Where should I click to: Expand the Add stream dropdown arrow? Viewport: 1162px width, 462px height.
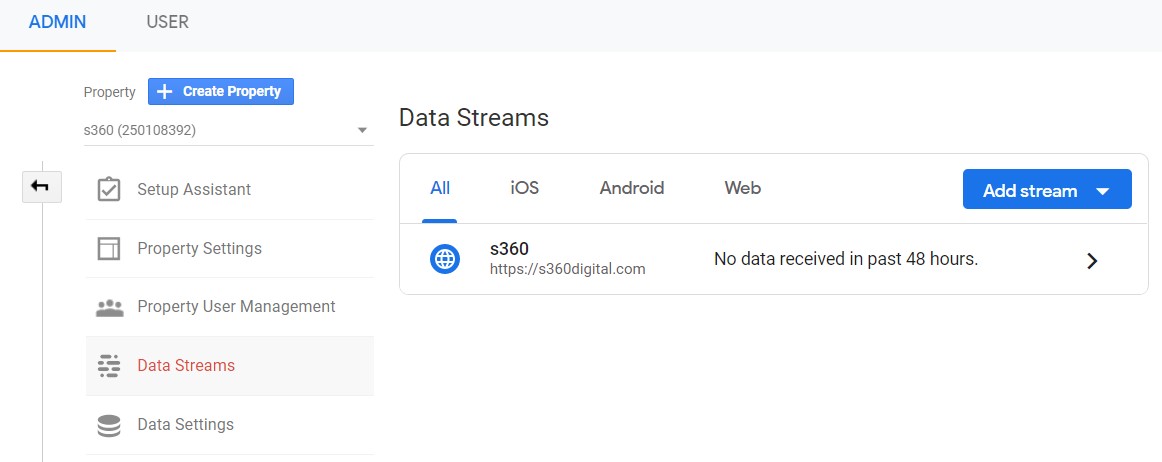pos(1103,191)
